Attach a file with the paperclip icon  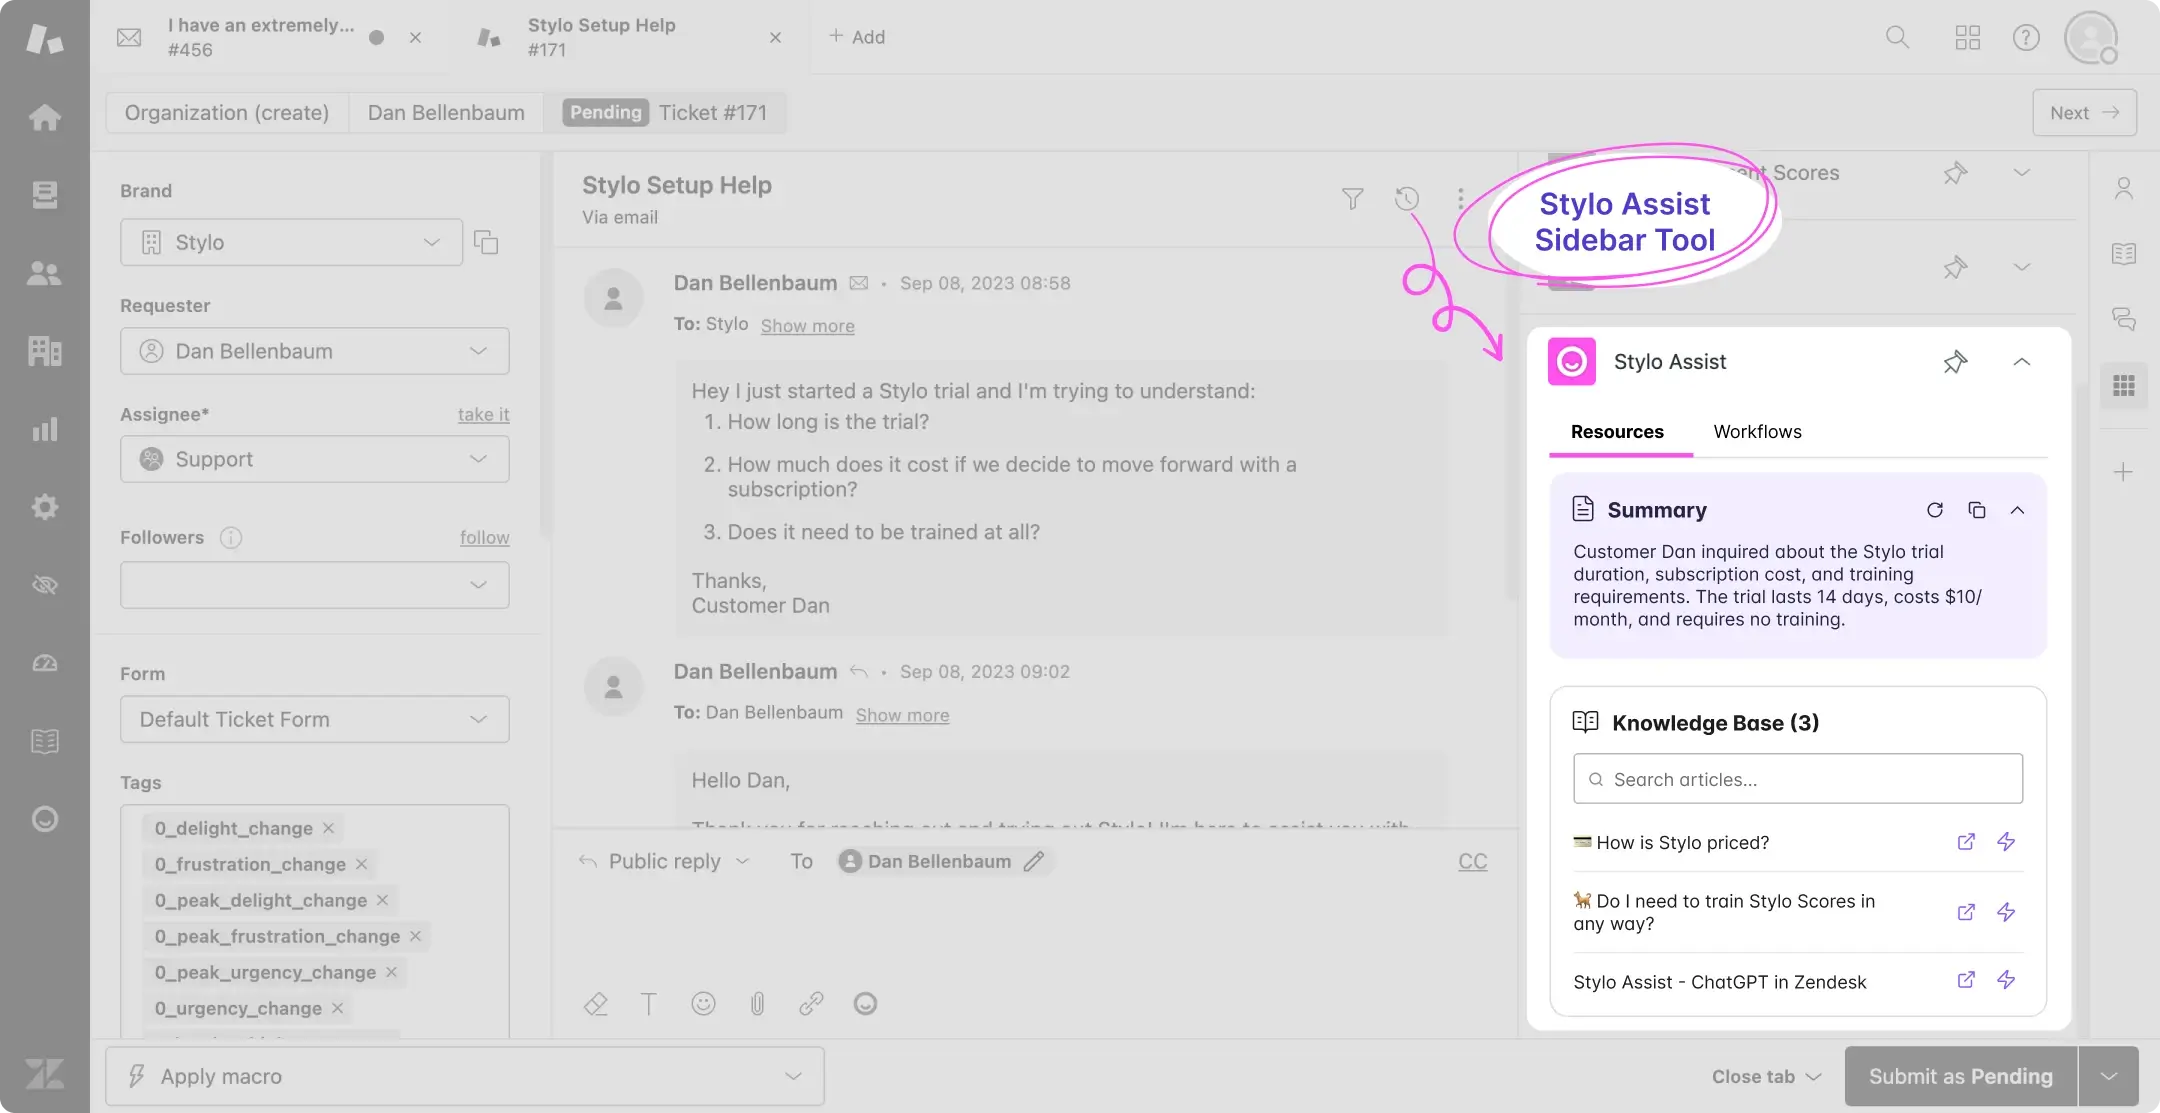pos(757,1003)
